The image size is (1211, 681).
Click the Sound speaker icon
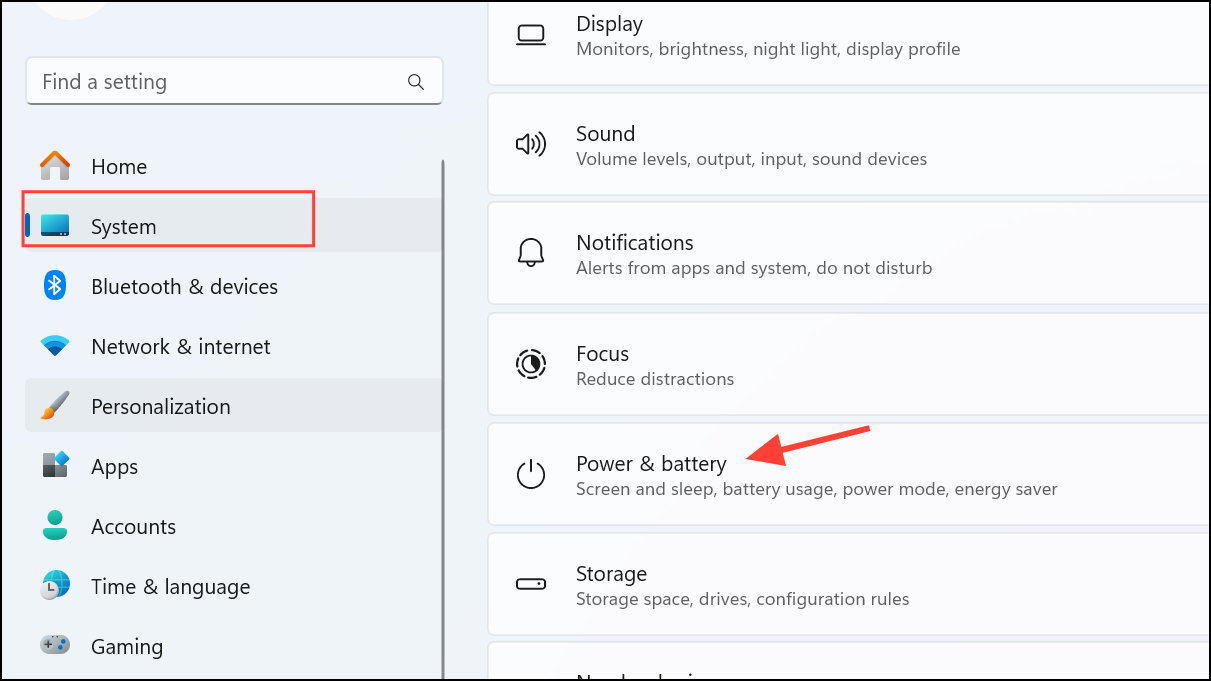(530, 145)
